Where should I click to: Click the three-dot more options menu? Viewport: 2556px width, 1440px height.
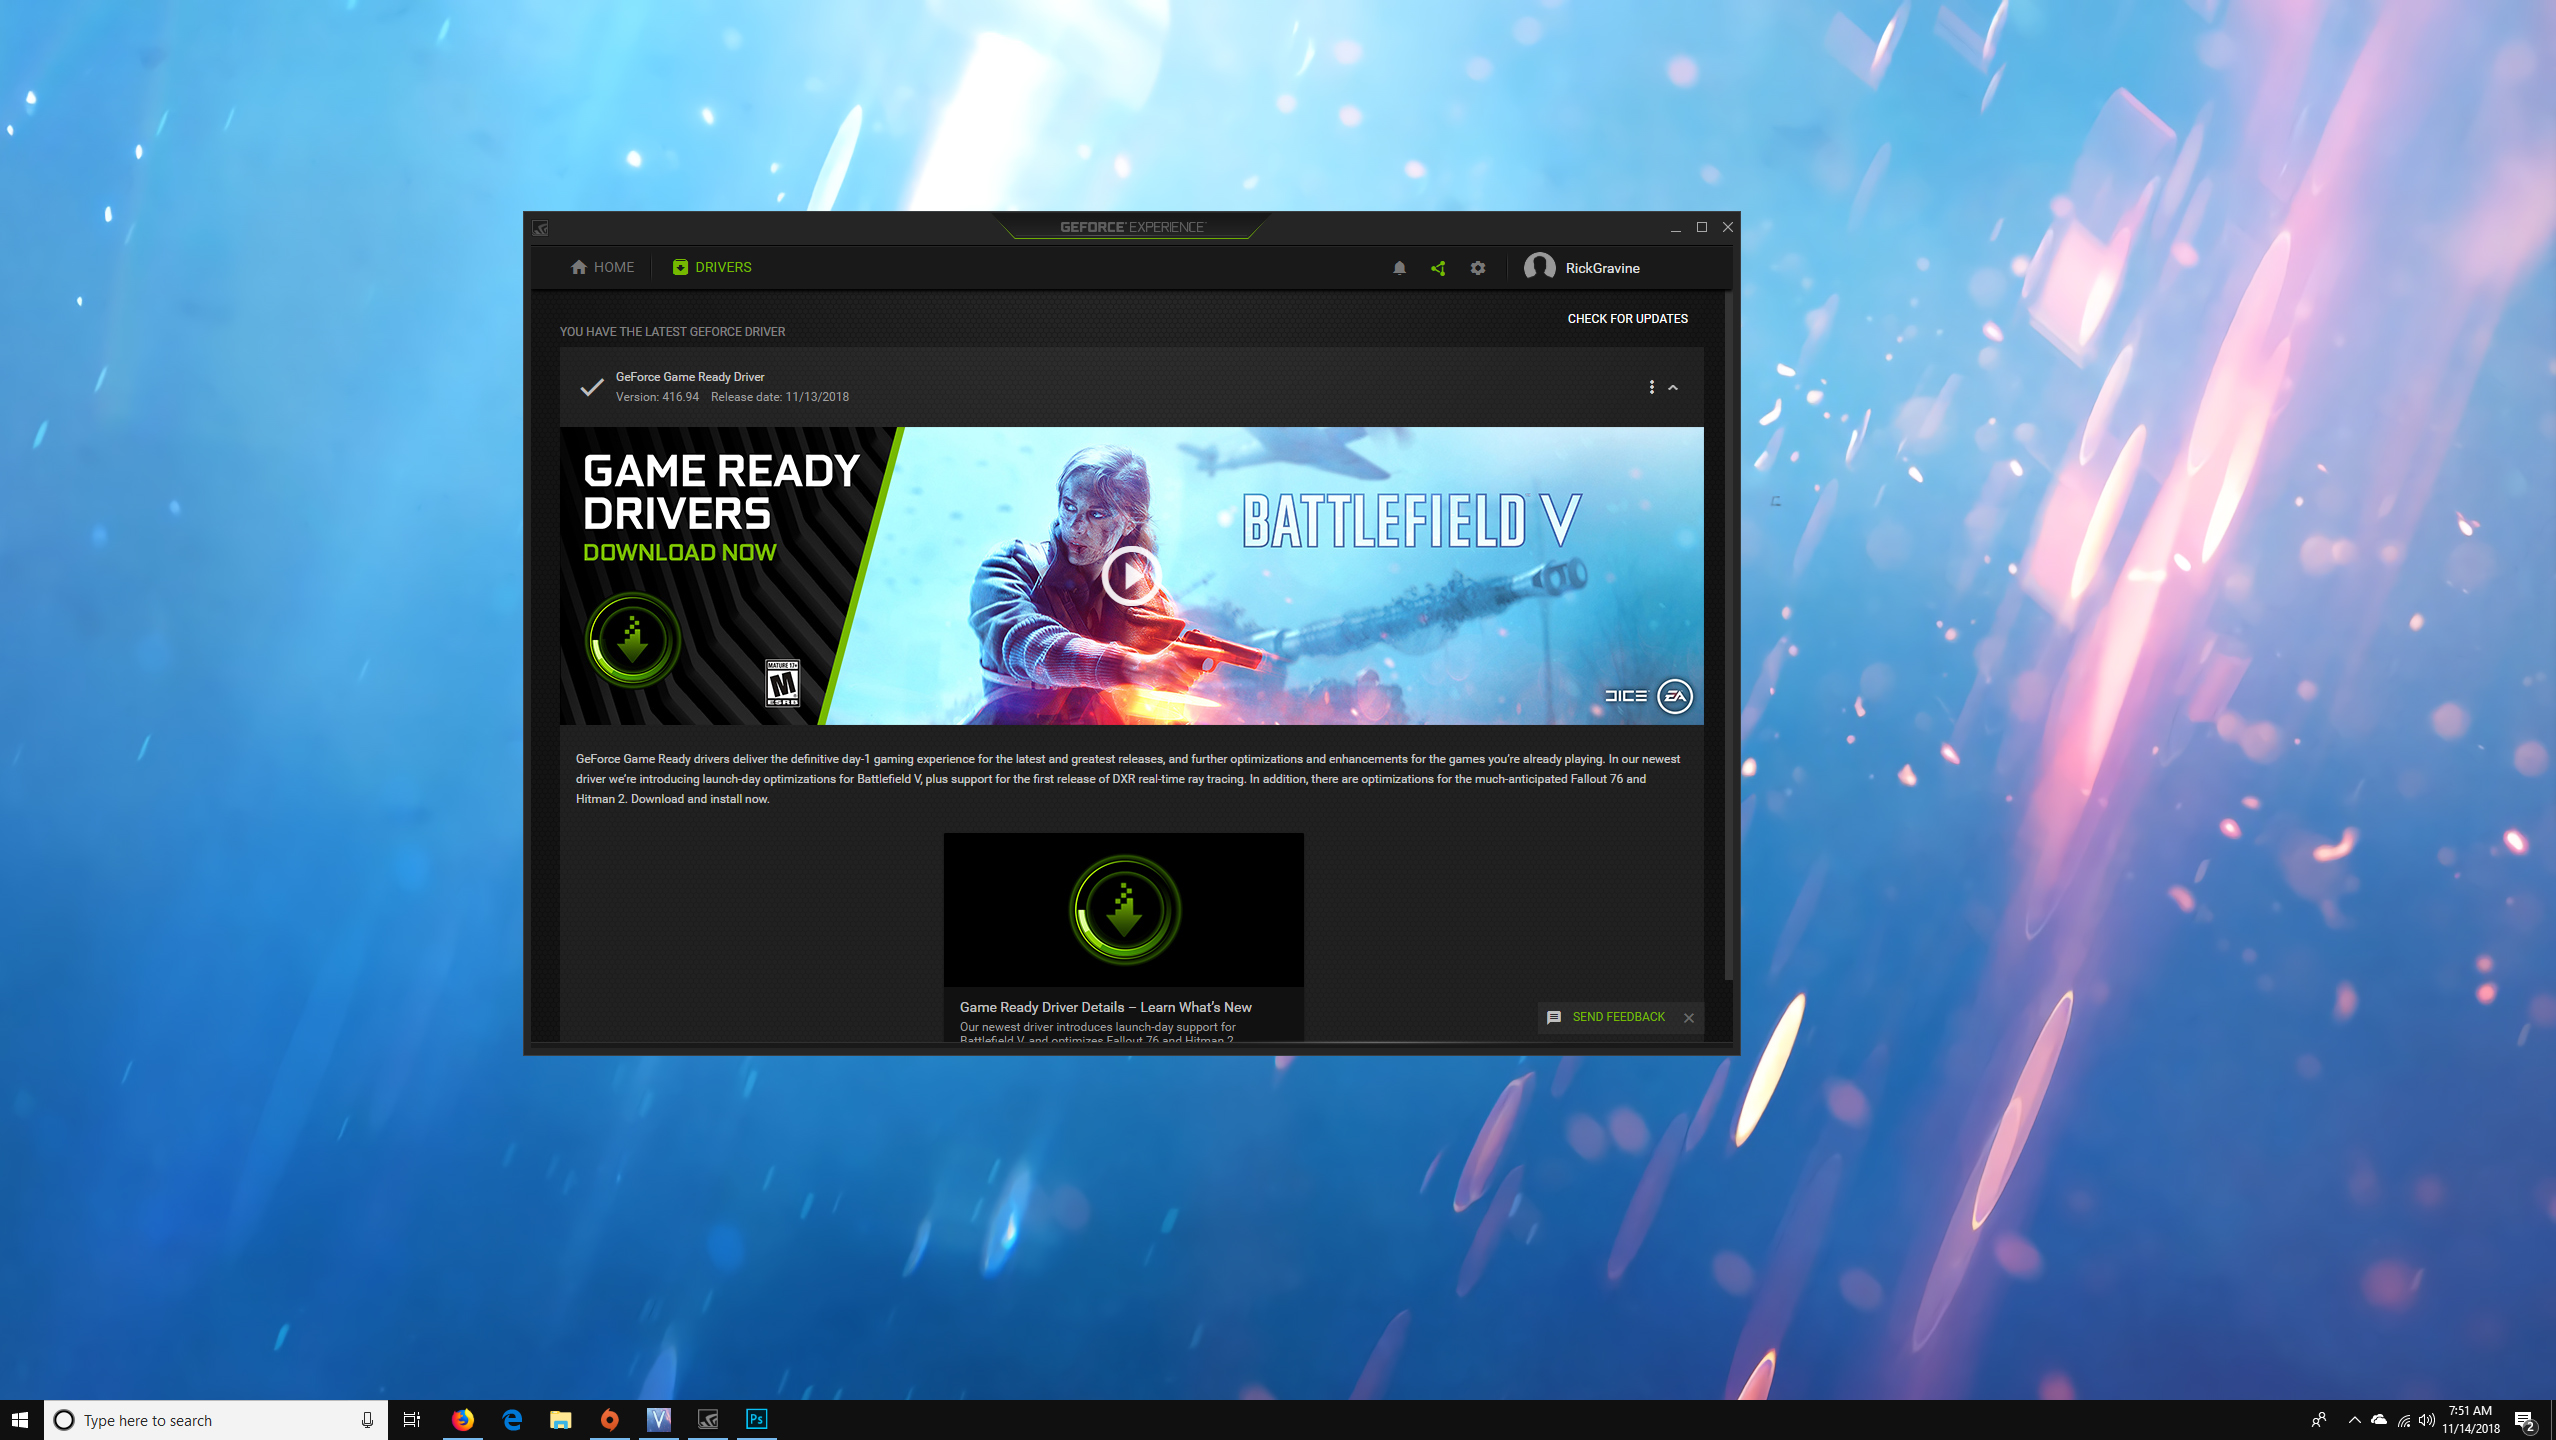coord(1652,385)
